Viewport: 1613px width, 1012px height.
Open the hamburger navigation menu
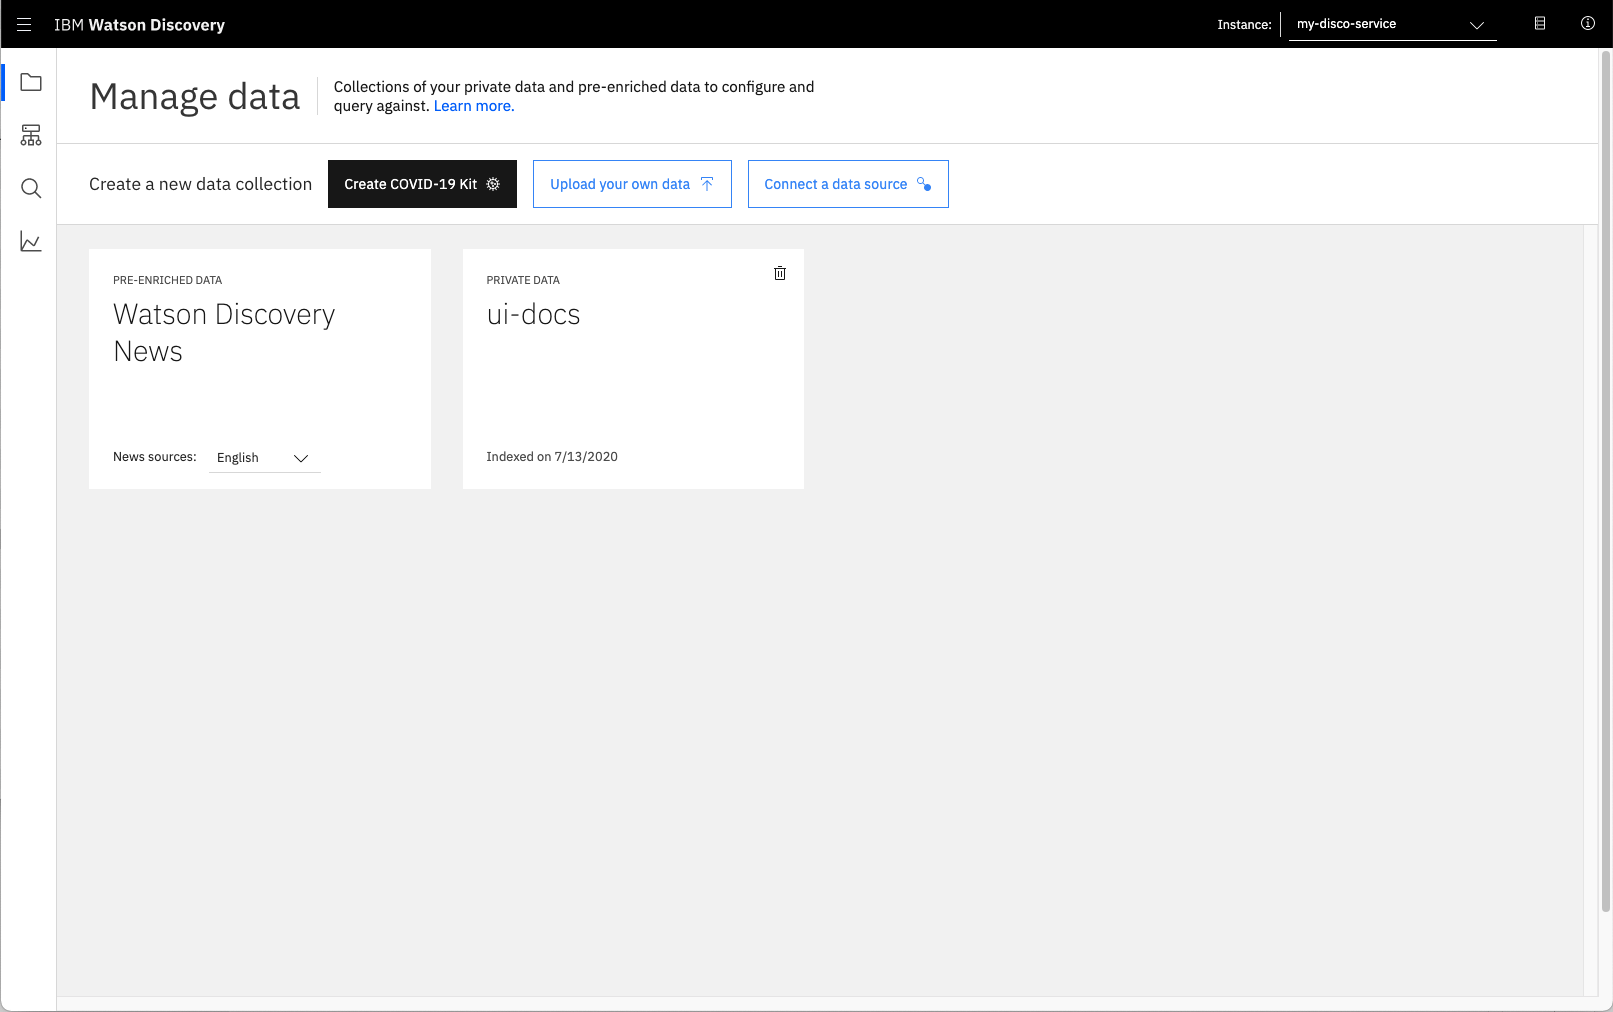pos(24,24)
